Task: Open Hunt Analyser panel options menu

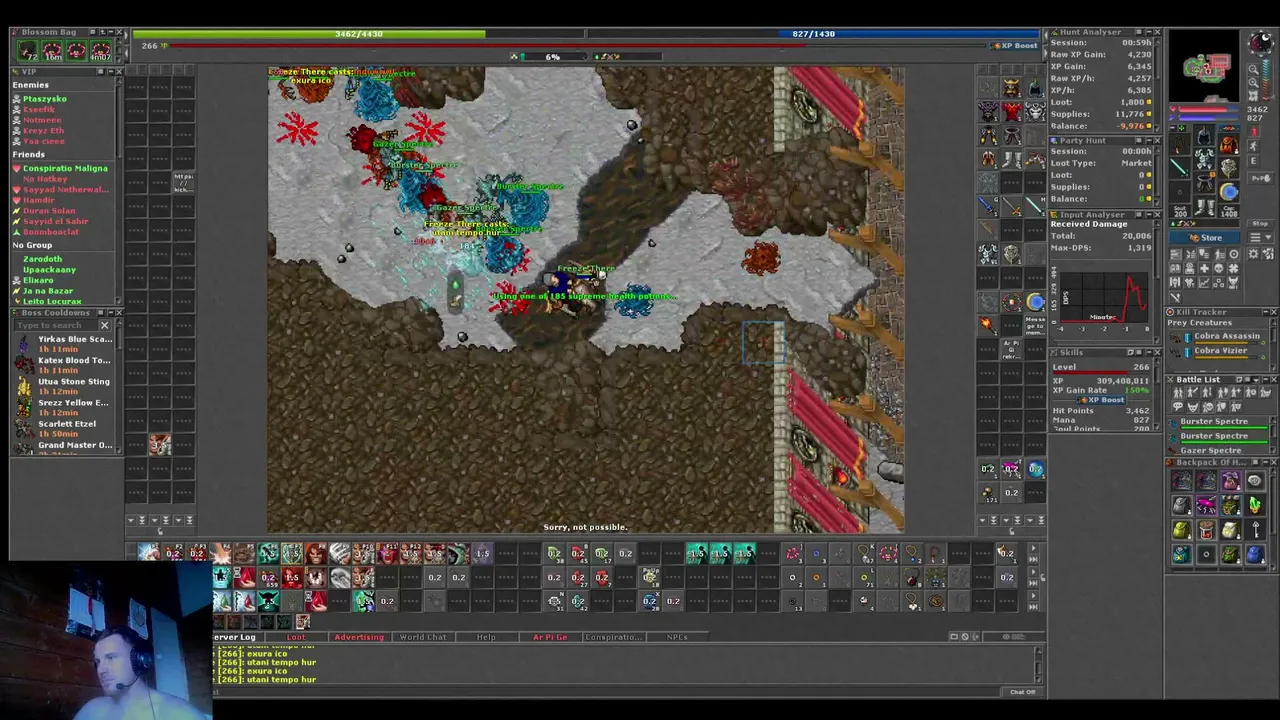Action: coord(1138,32)
